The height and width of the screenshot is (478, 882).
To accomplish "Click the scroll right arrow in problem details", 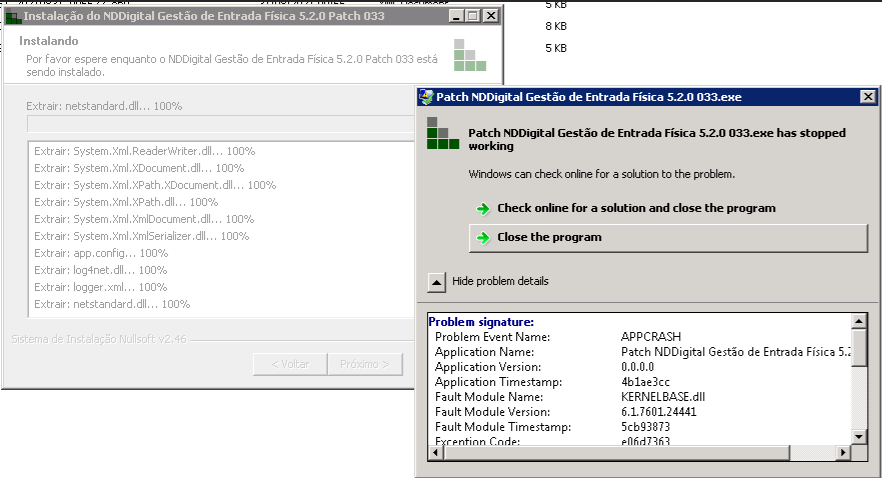I will [x=842, y=453].
